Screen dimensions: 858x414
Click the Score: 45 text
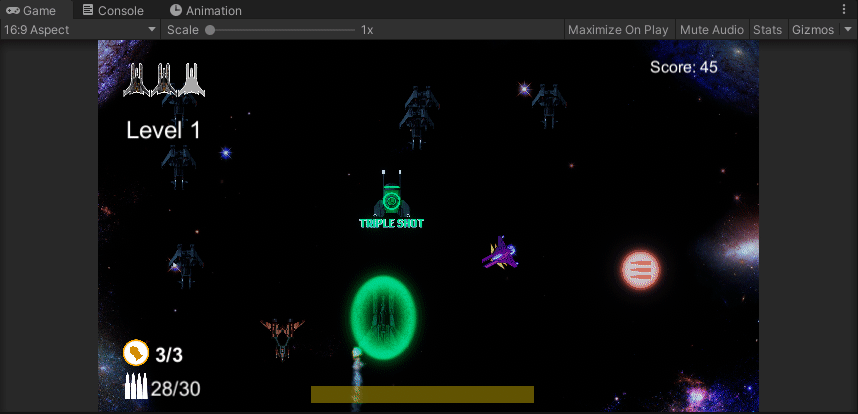click(683, 67)
